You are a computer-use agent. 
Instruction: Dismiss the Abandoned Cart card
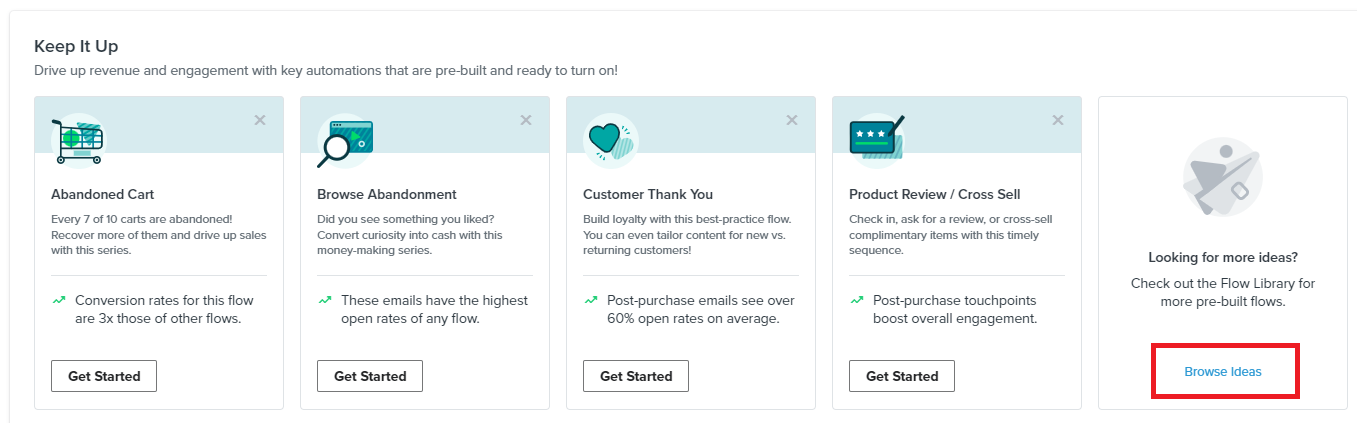260,120
